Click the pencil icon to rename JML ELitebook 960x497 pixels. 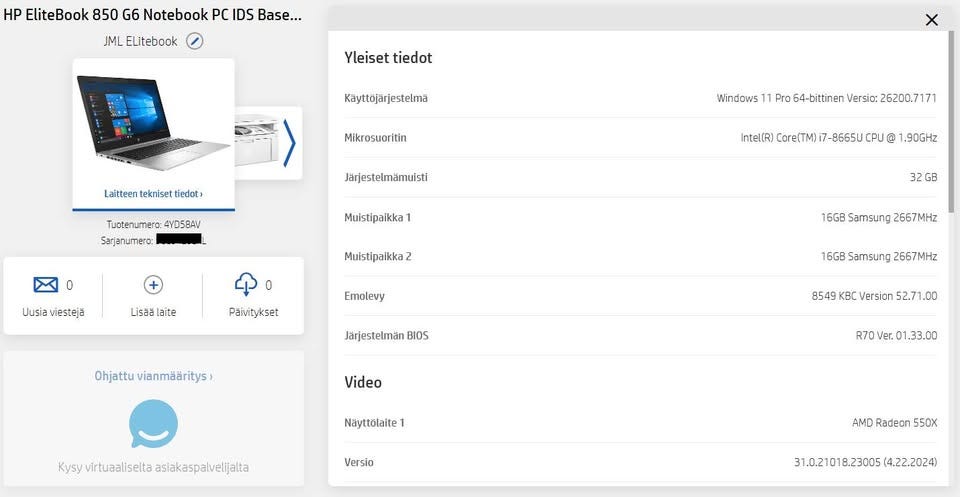[195, 41]
